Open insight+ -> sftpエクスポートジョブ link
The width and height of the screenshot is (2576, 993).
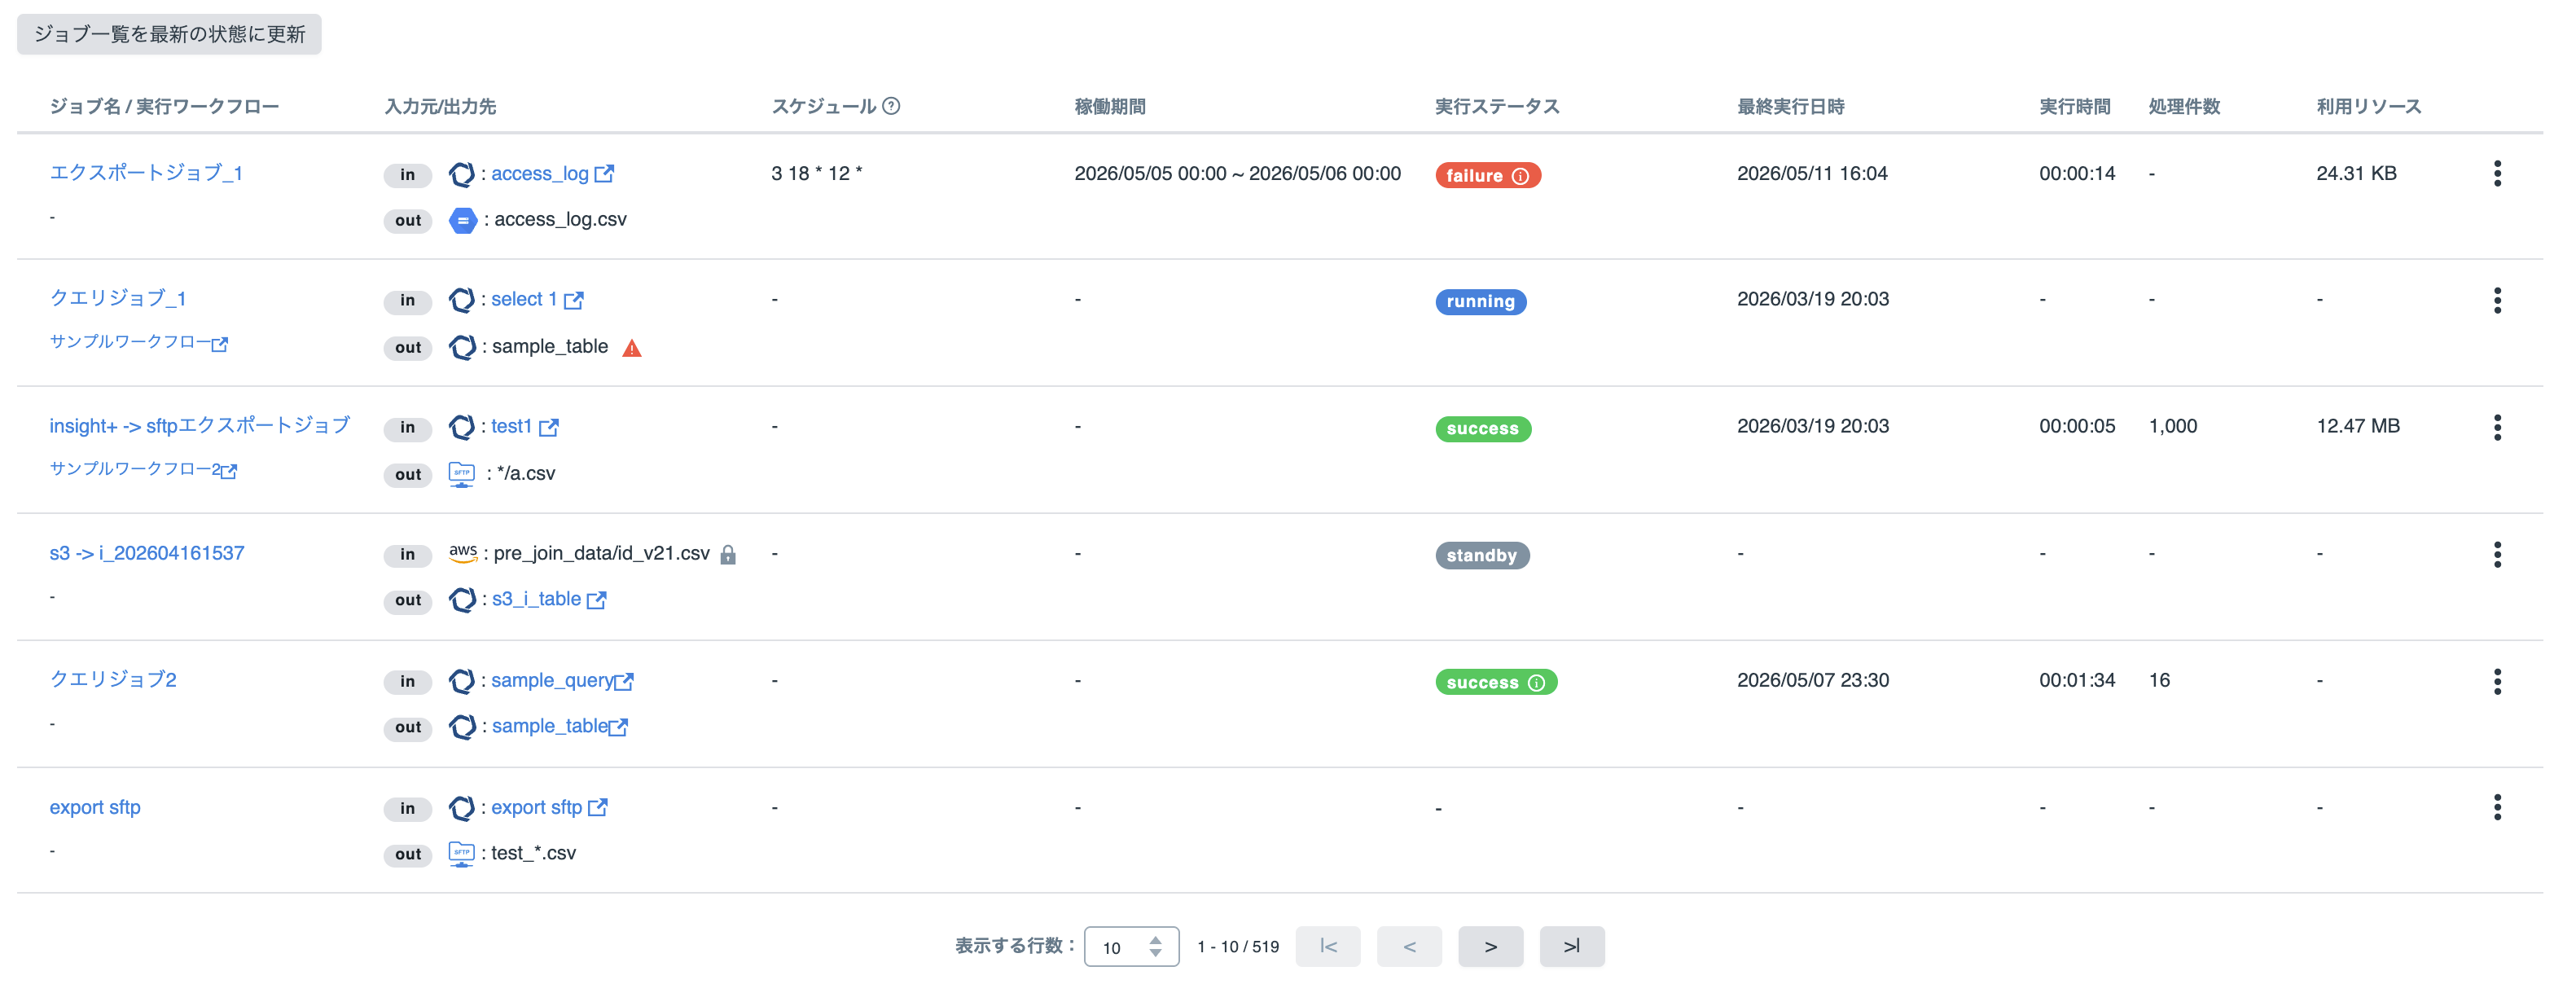pos(199,426)
